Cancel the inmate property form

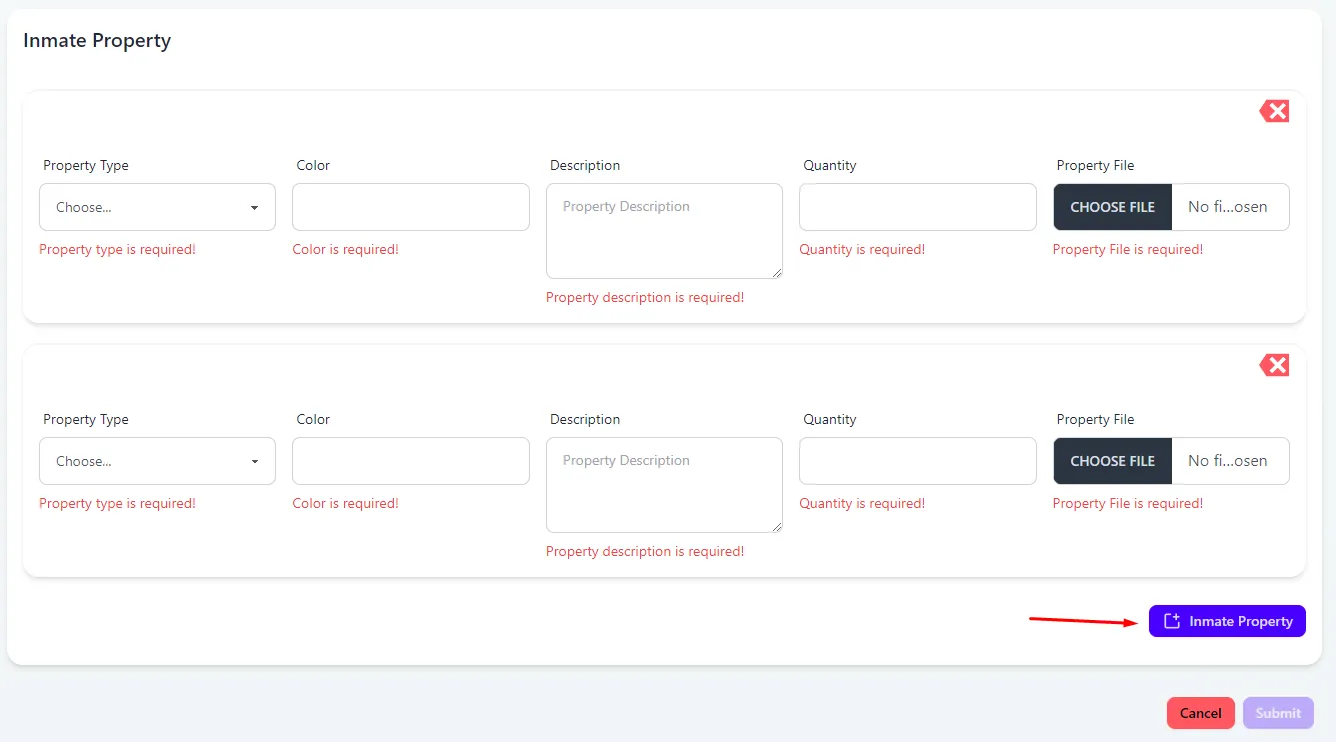(x=1200, y=713)
